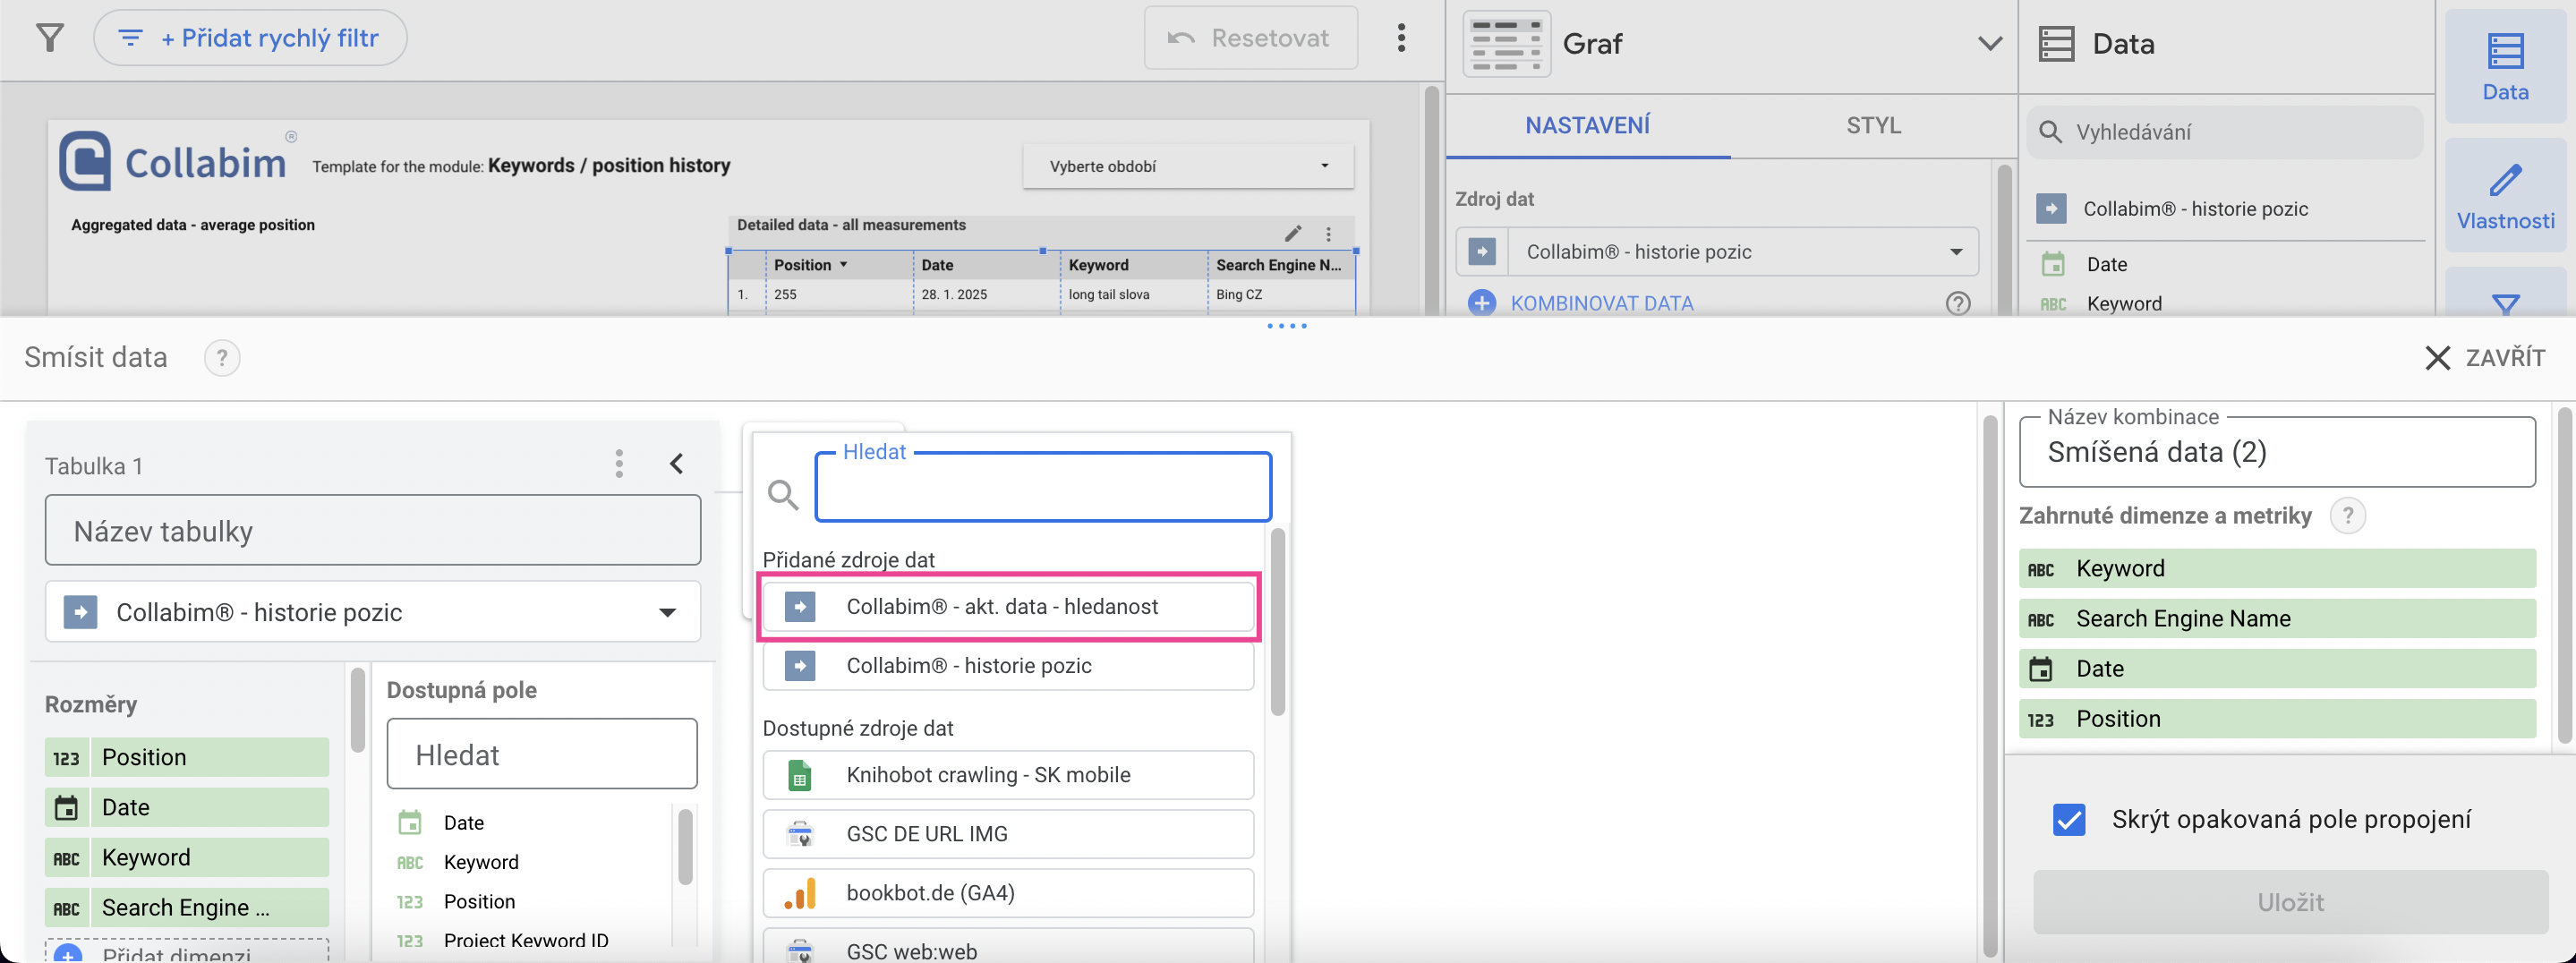Open help icon beside KOMBINOVAT DATA
The width and height of the screenshot is (2576, 963).
tap(1957, 303)
